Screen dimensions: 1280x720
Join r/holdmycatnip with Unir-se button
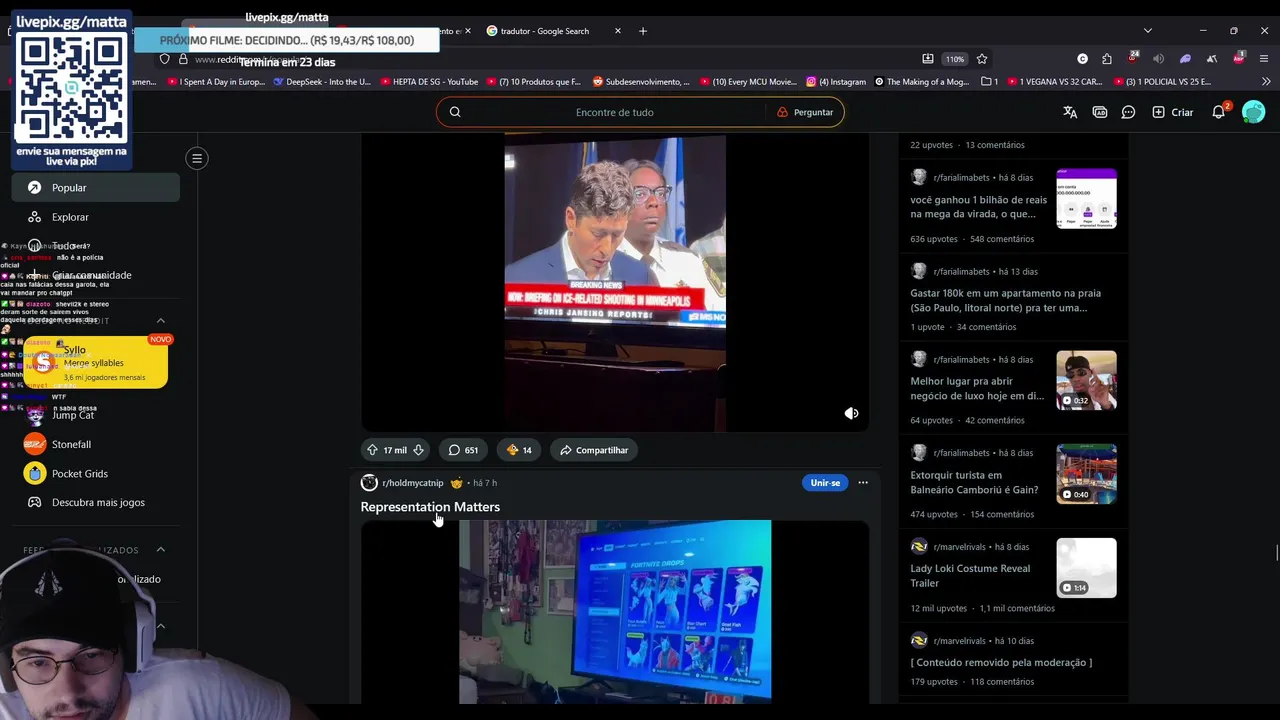825,483
